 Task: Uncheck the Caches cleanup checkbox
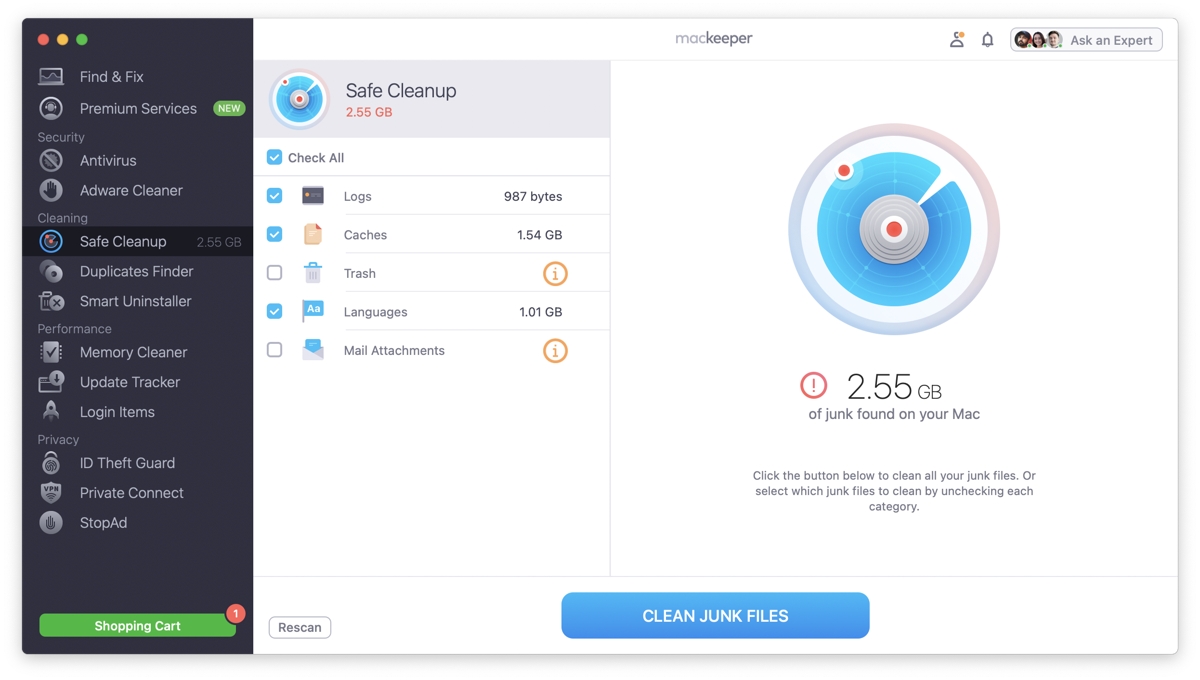[274, 234]
